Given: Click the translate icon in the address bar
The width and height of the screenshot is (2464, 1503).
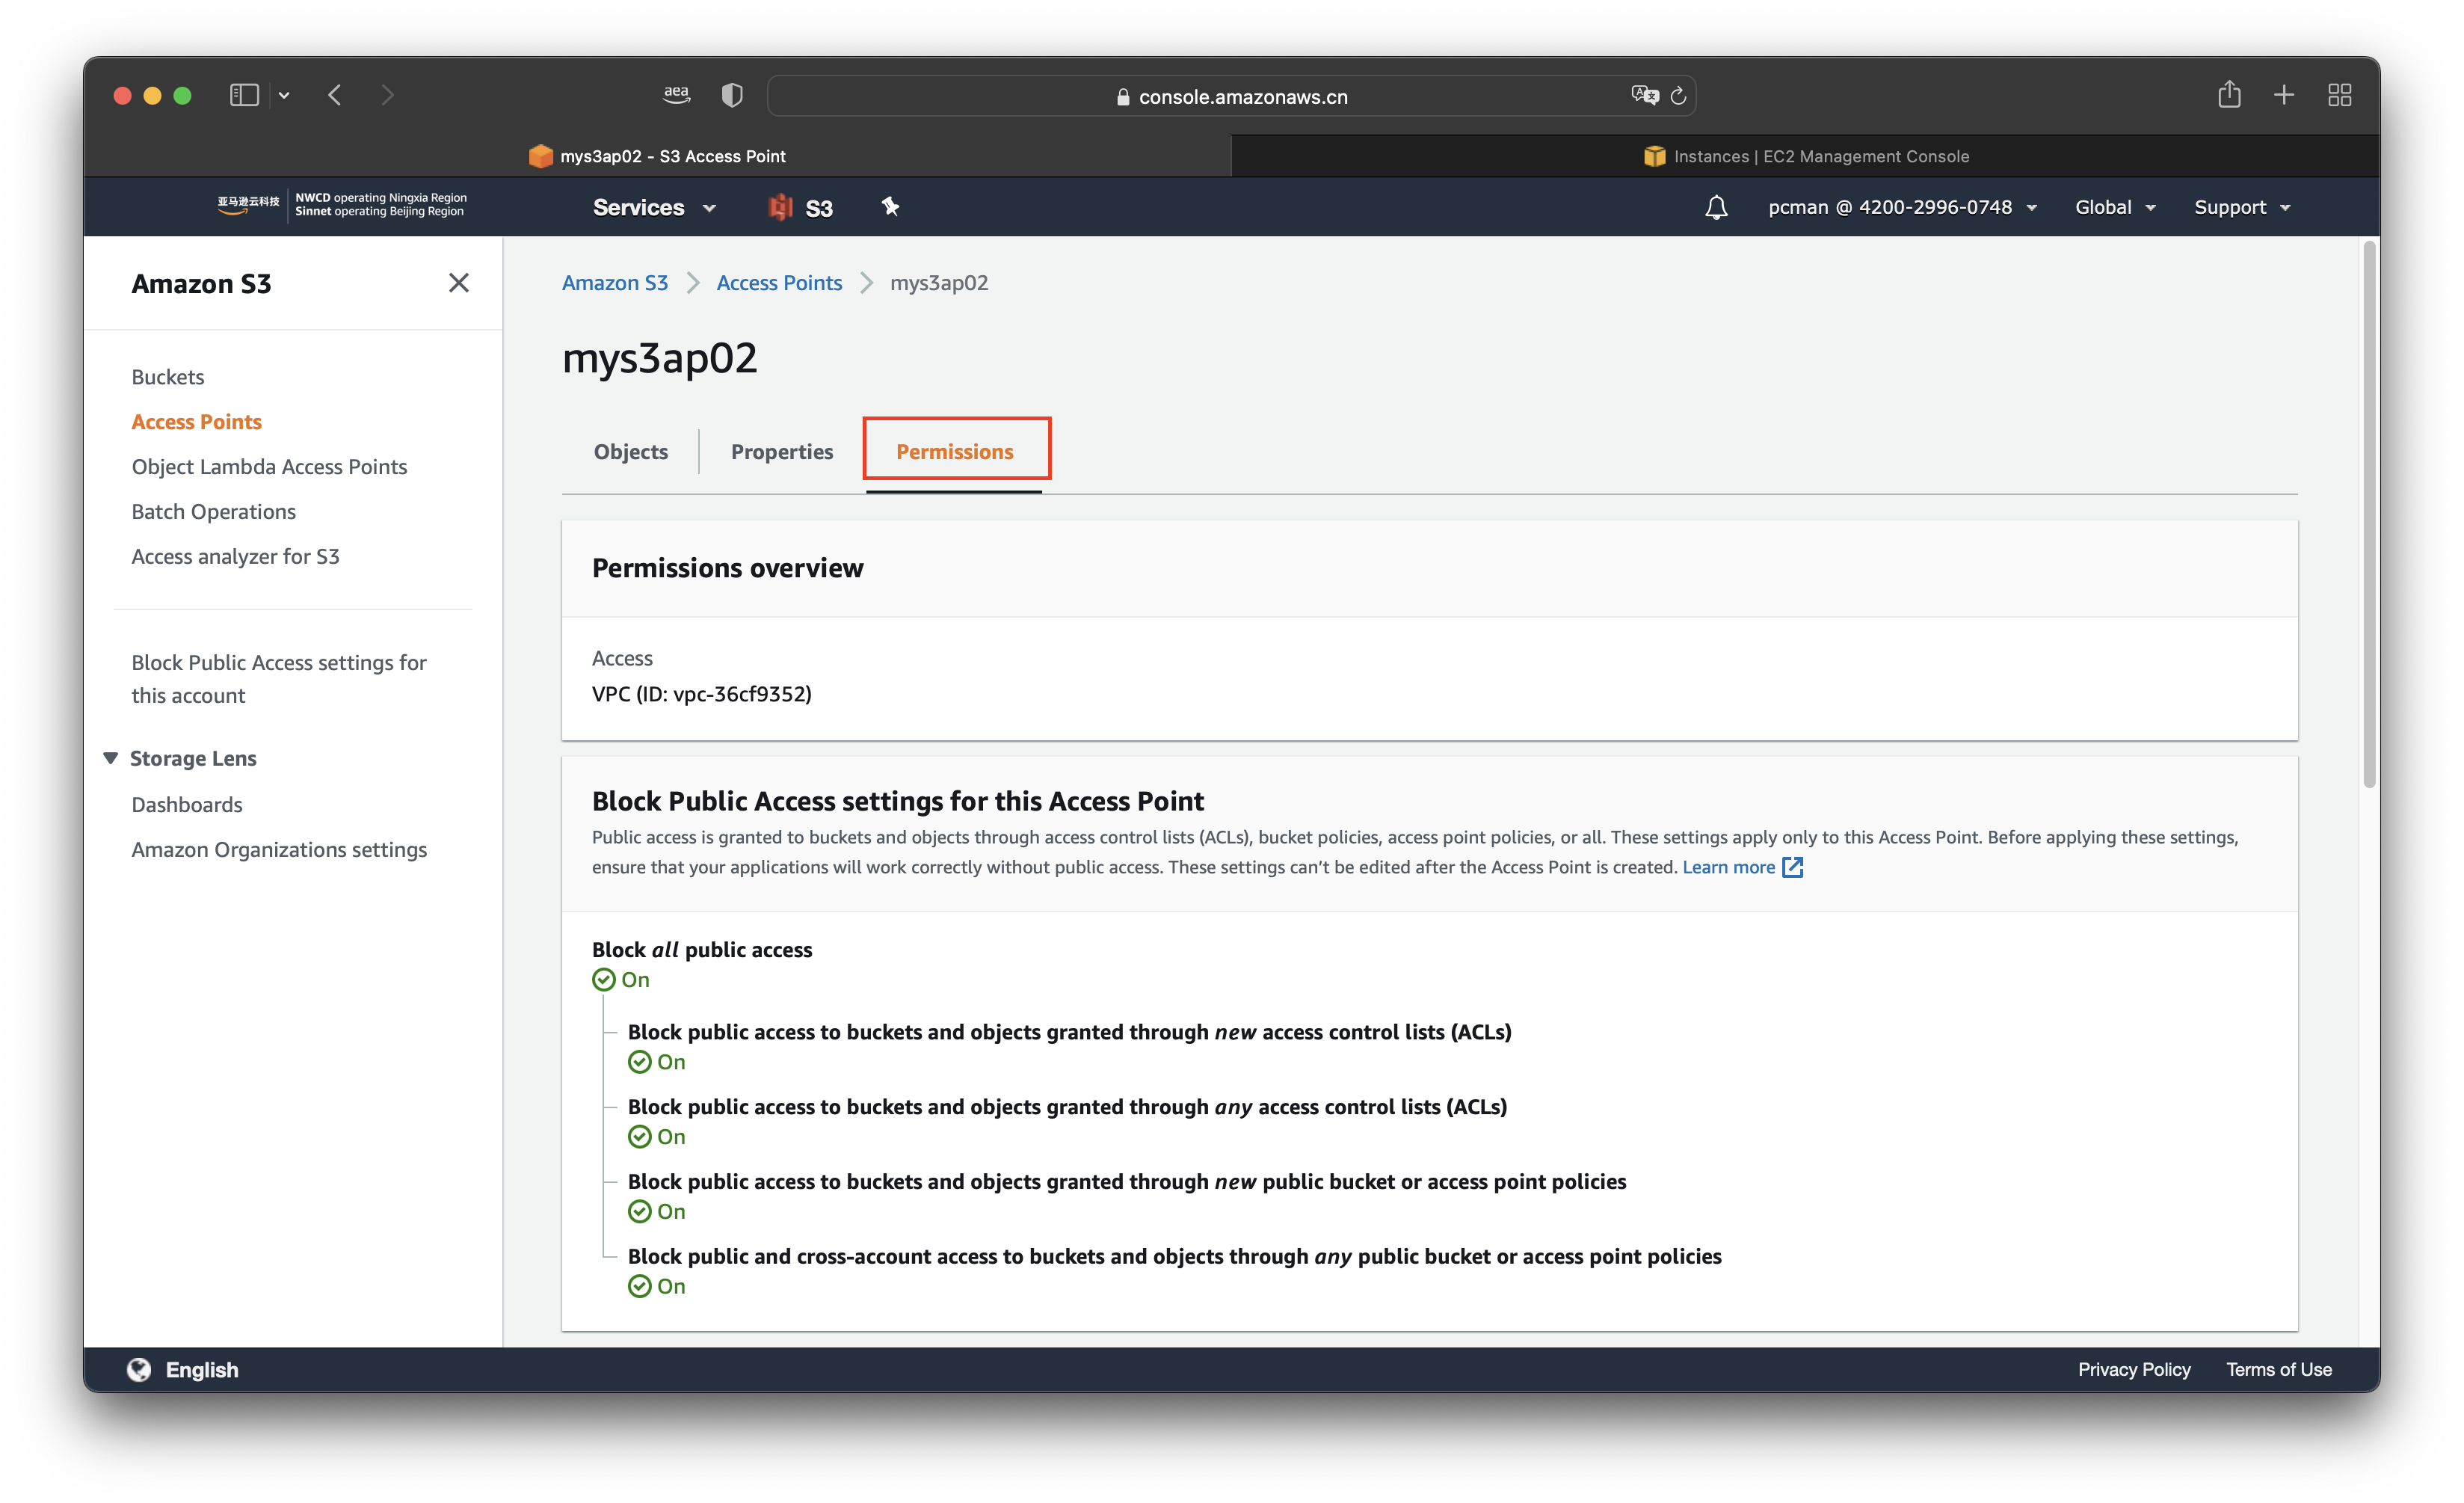Looking at the screenshot, I should pos(1644,95).
